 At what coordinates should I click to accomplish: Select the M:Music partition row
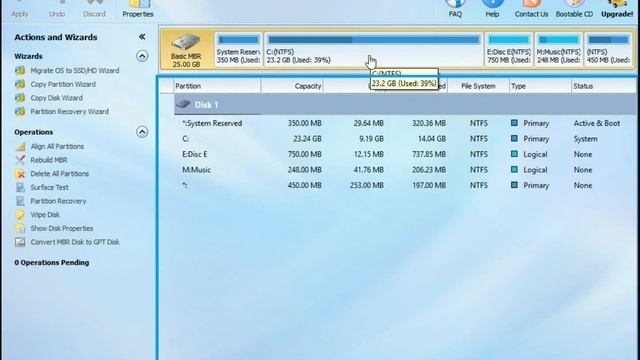coord(405,170)
